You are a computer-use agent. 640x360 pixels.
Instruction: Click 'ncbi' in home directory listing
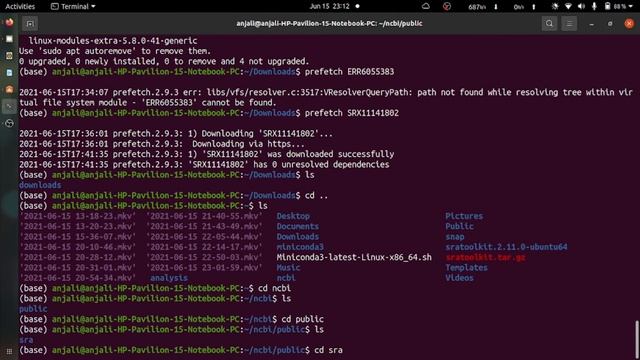286,278
